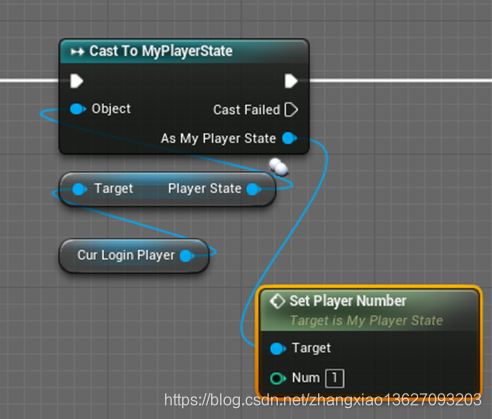Click the Cast Failed execution pin
The width and height of the screenshot is (492, 419).
[x=291, y=110]
